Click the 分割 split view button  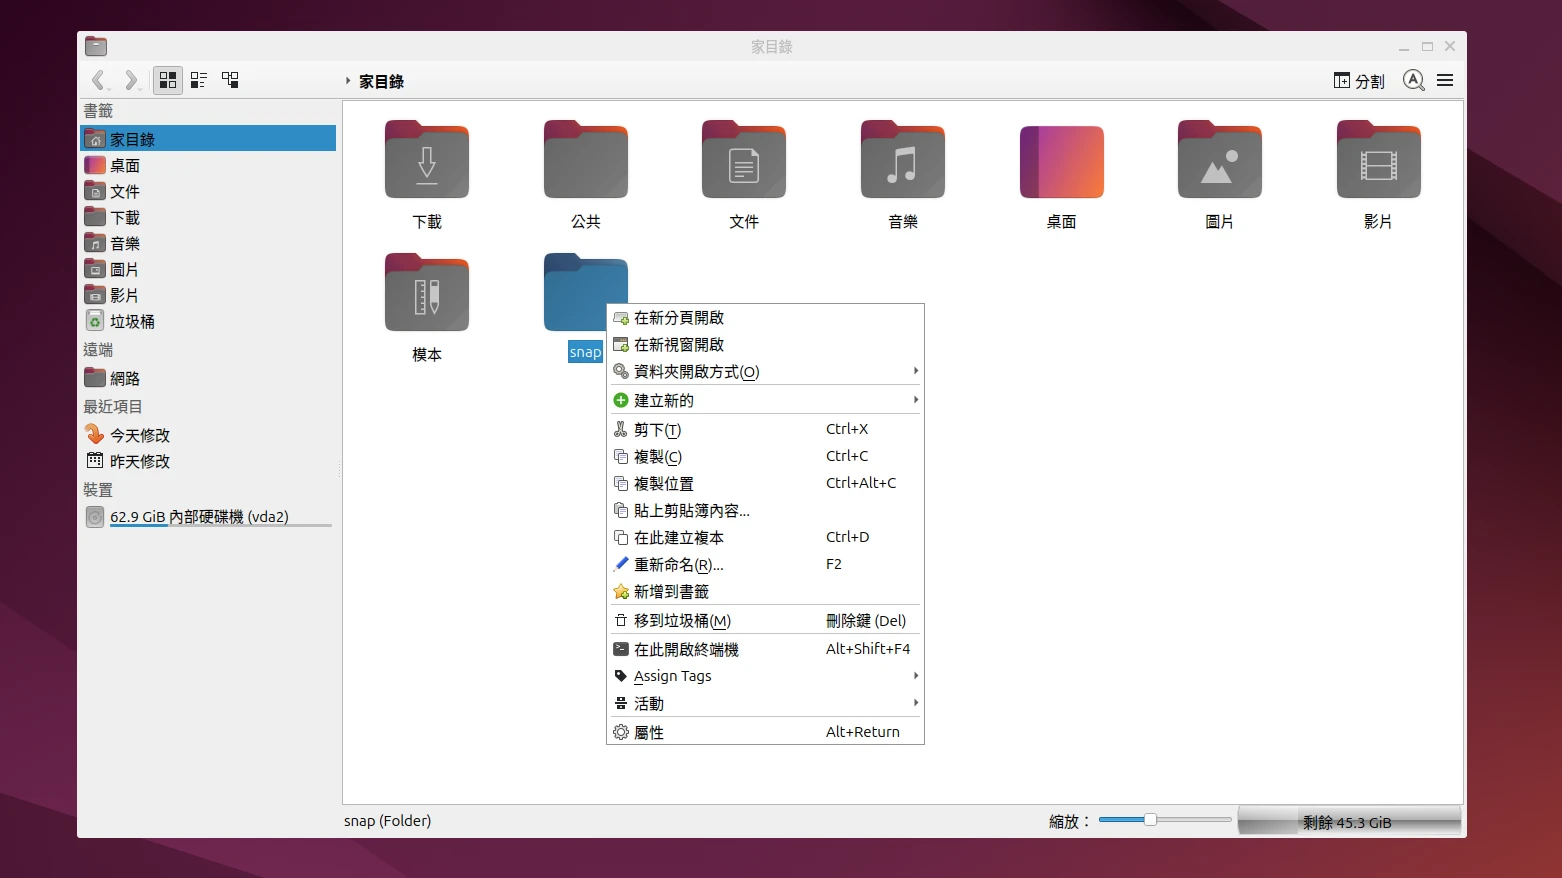[x=1359, y=81]
